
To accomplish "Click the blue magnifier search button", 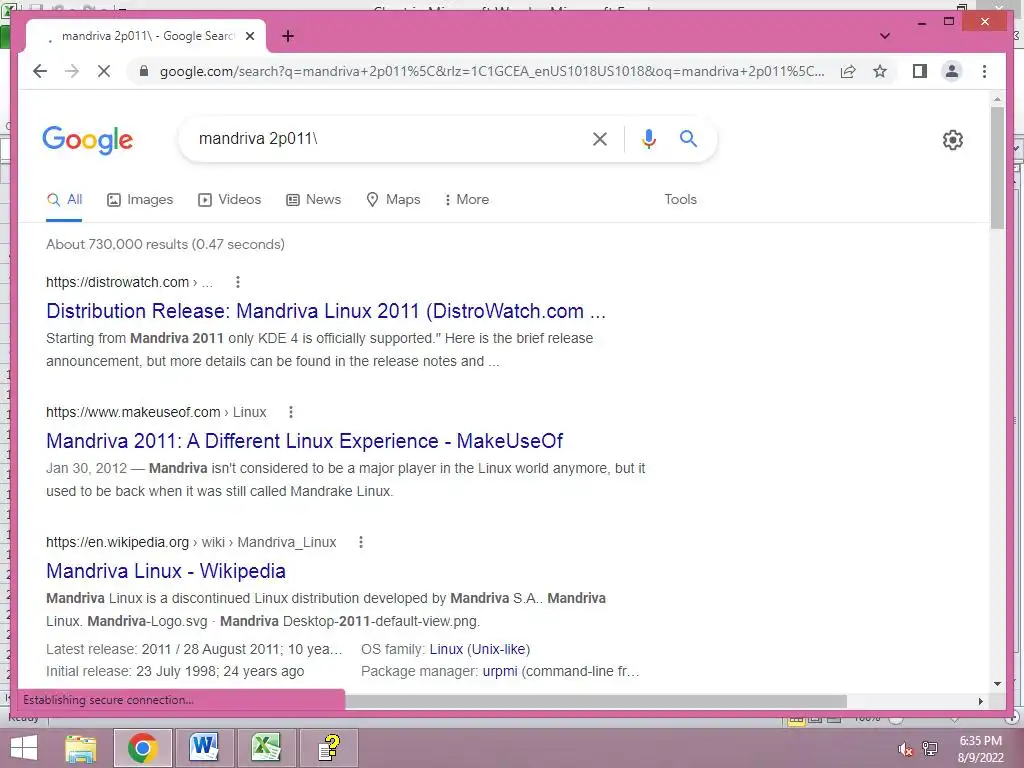I will point(688,138).
